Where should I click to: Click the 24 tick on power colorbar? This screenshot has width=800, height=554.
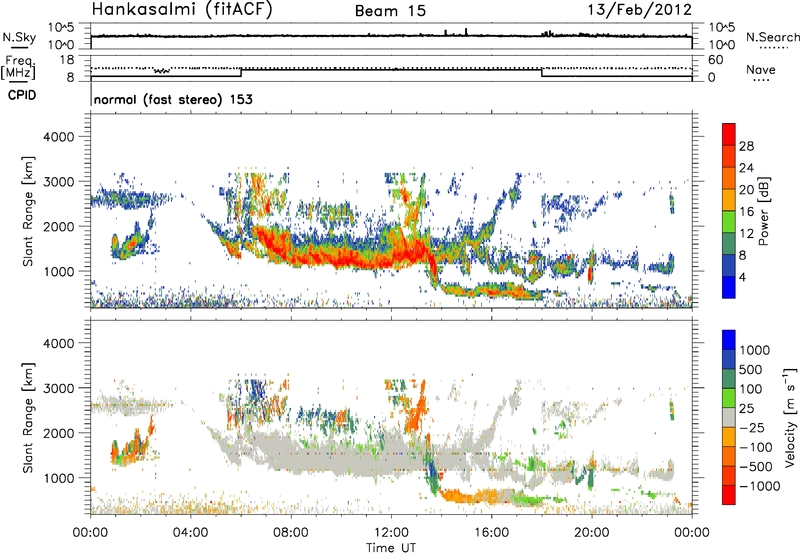click(745, 168)
